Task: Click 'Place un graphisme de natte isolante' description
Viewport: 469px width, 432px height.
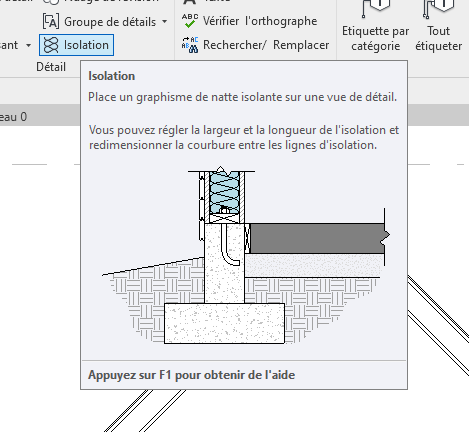Action: 243,97
